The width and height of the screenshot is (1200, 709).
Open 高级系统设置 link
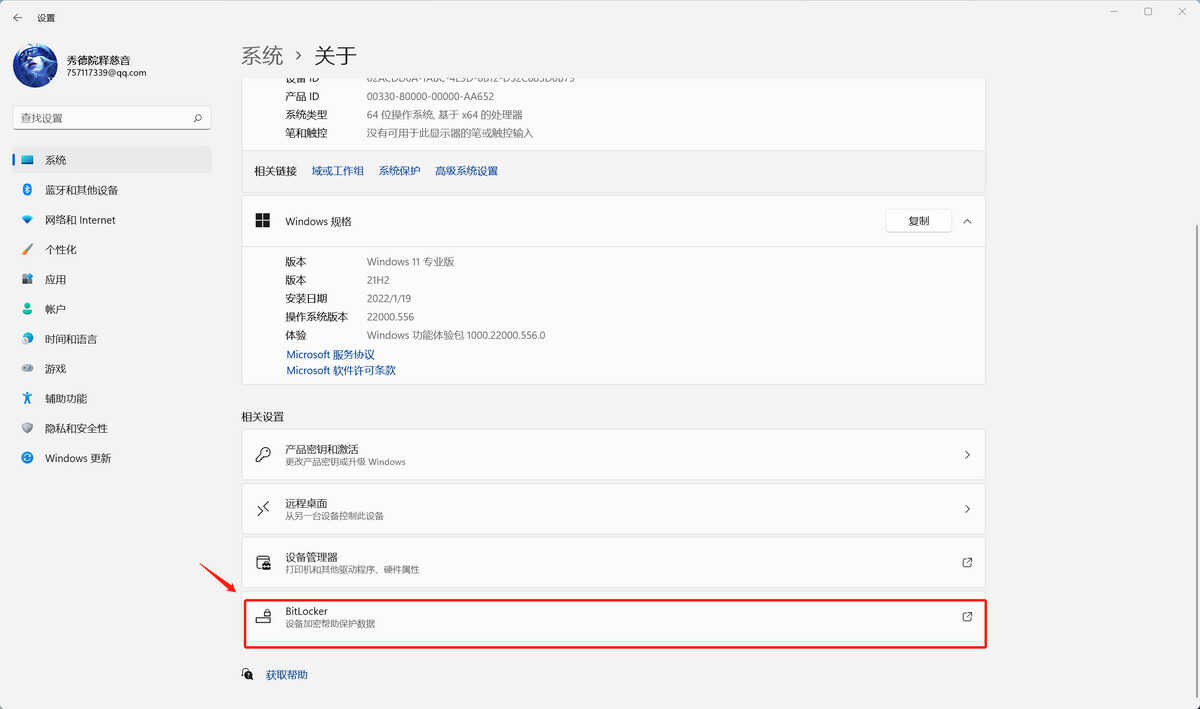point(466,171)
